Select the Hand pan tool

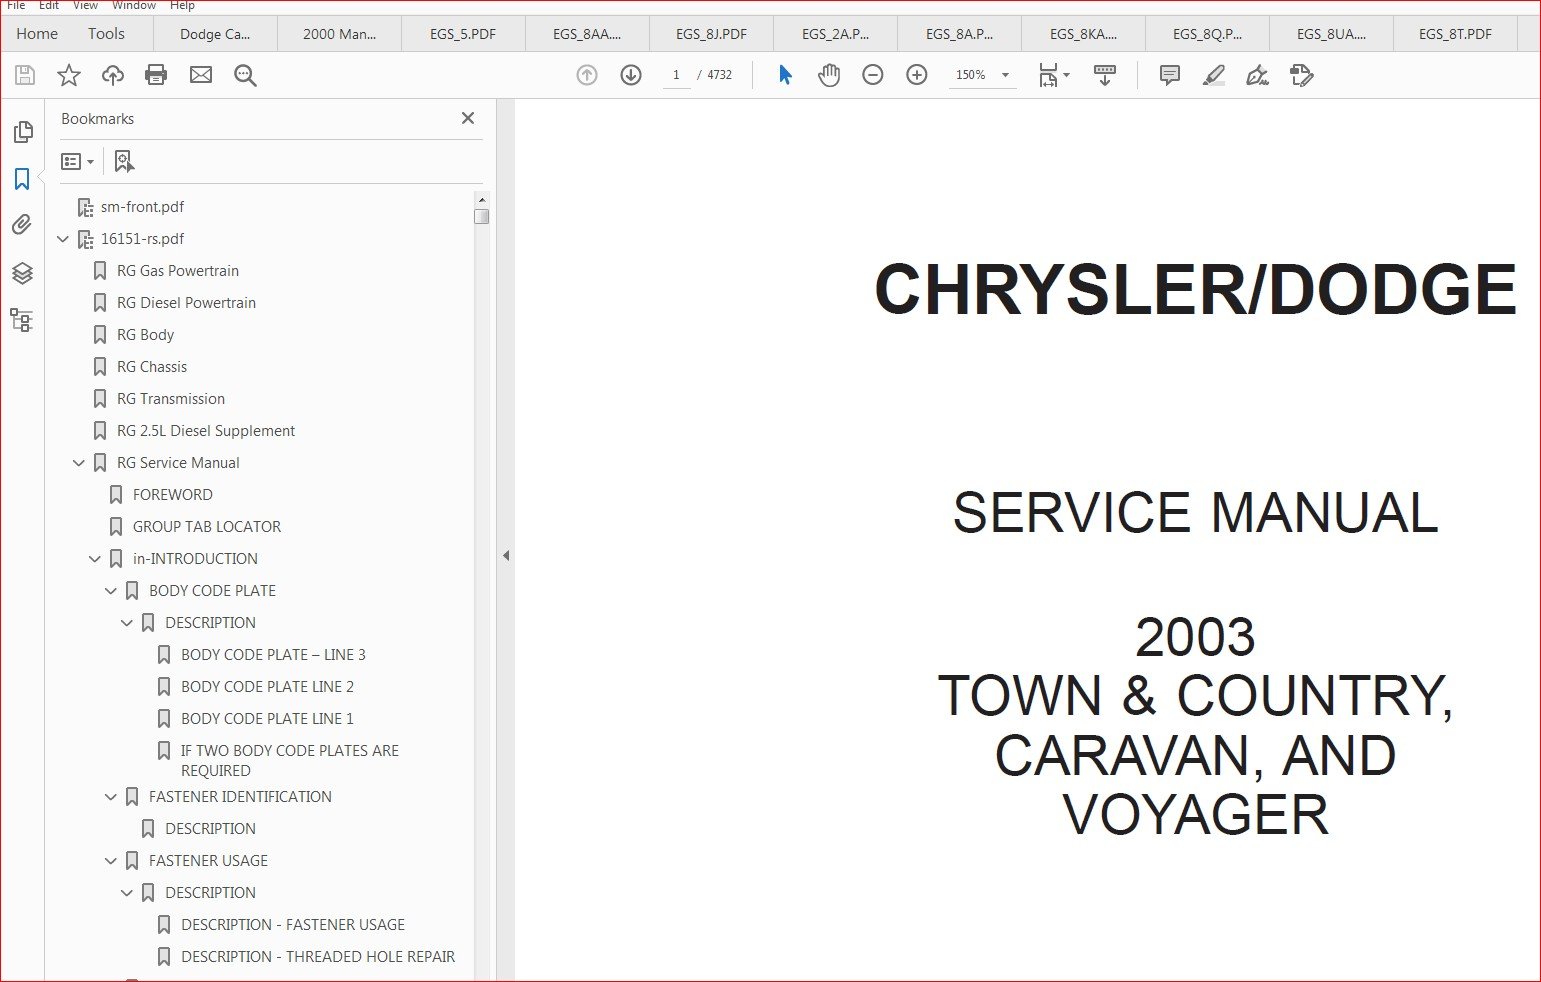[x=829, y=75]
